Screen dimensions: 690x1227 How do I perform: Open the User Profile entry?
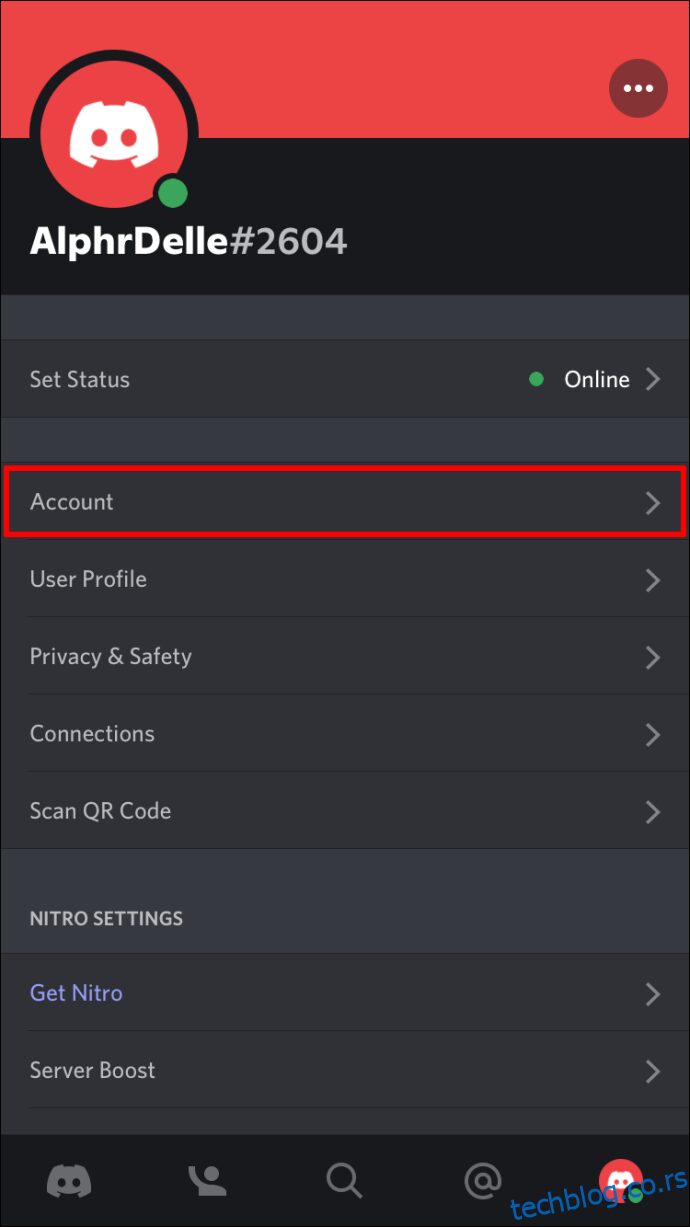coord(345,580)
